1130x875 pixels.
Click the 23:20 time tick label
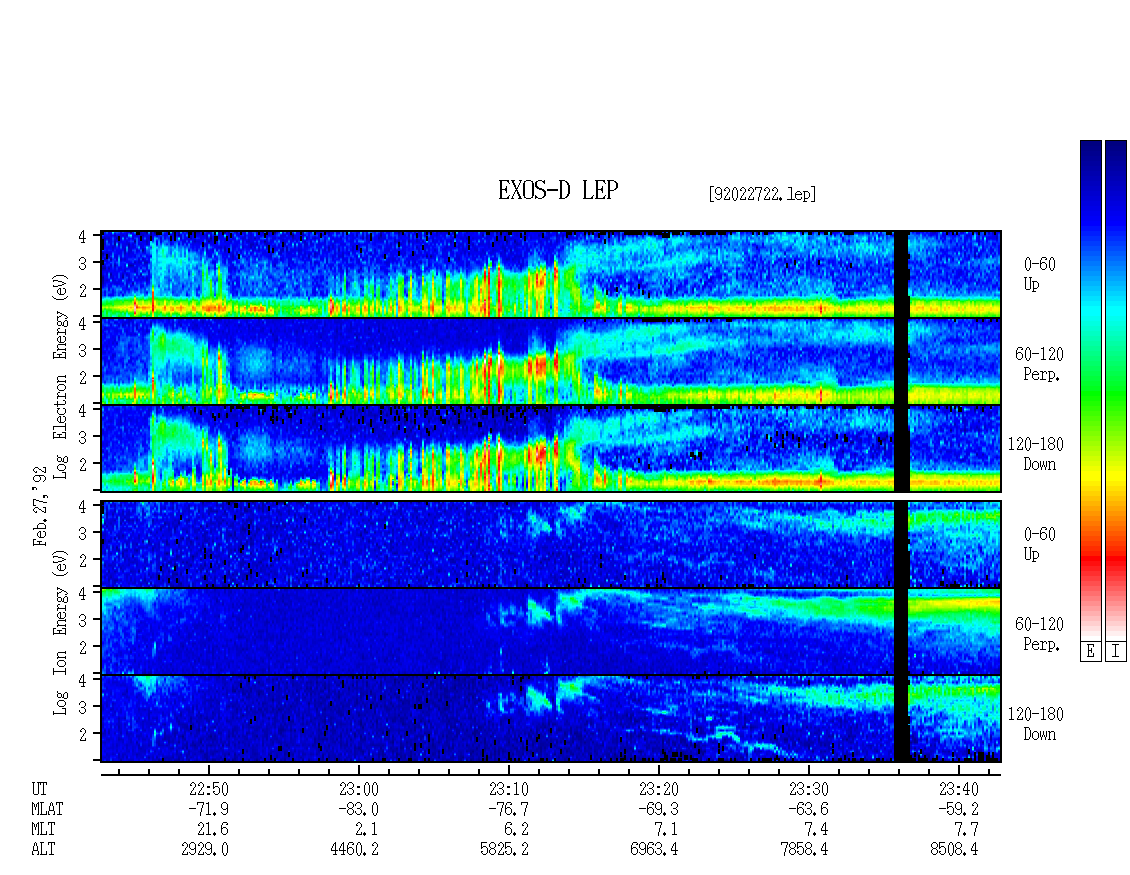pyautogui.click(x=658, y=789)
